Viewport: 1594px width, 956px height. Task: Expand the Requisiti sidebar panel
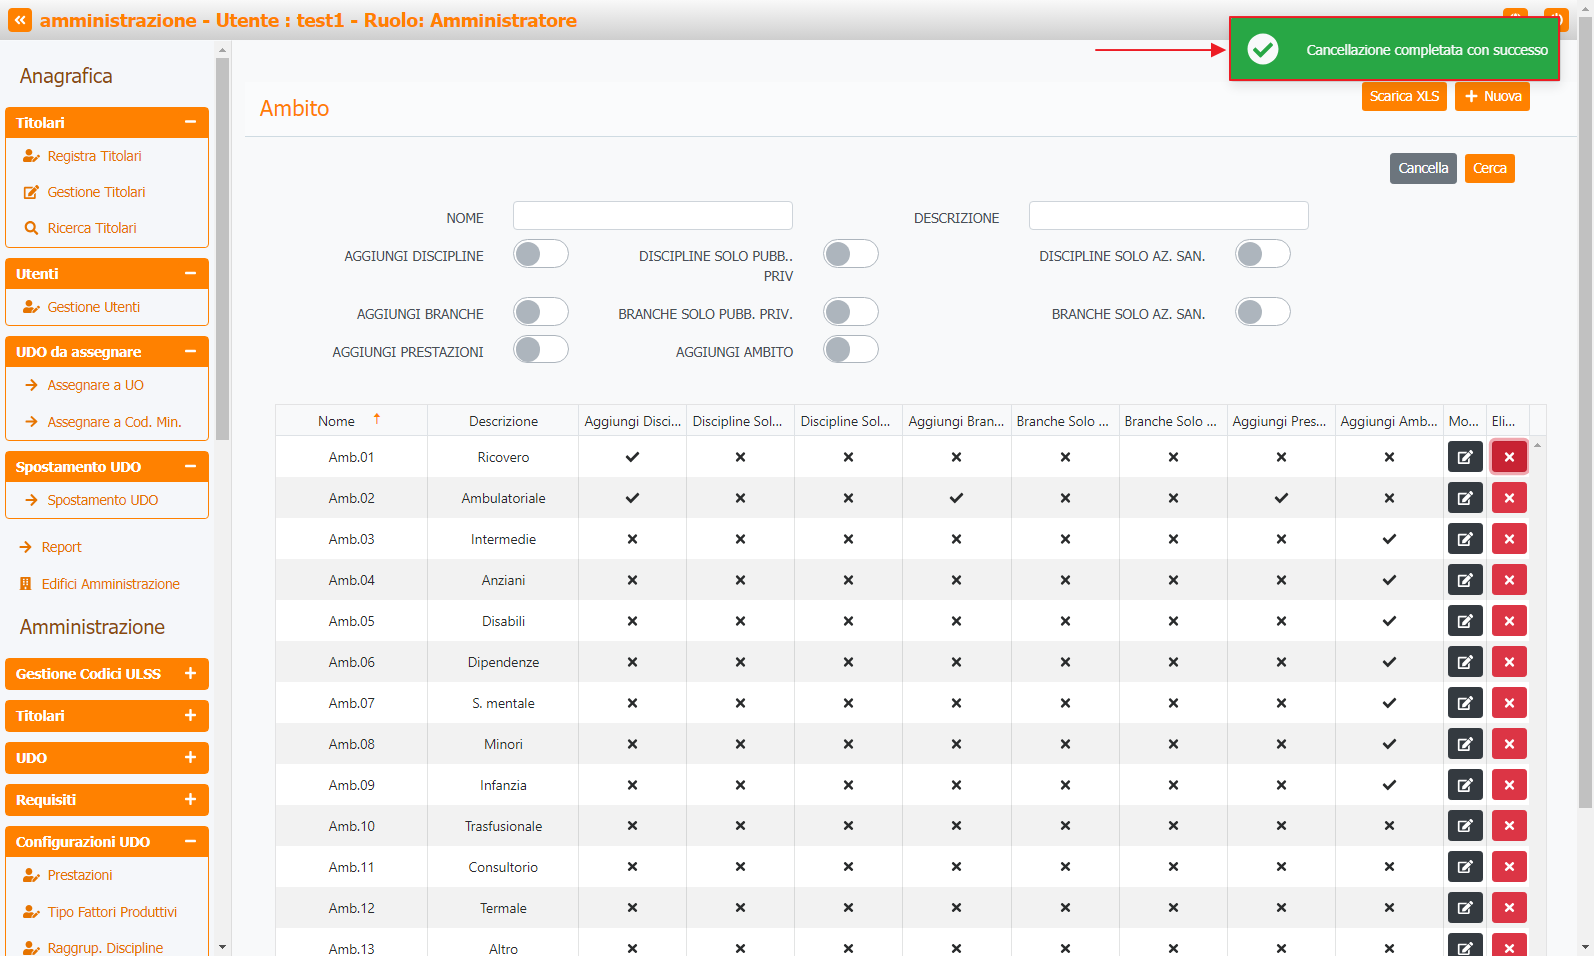coord(190,800)
